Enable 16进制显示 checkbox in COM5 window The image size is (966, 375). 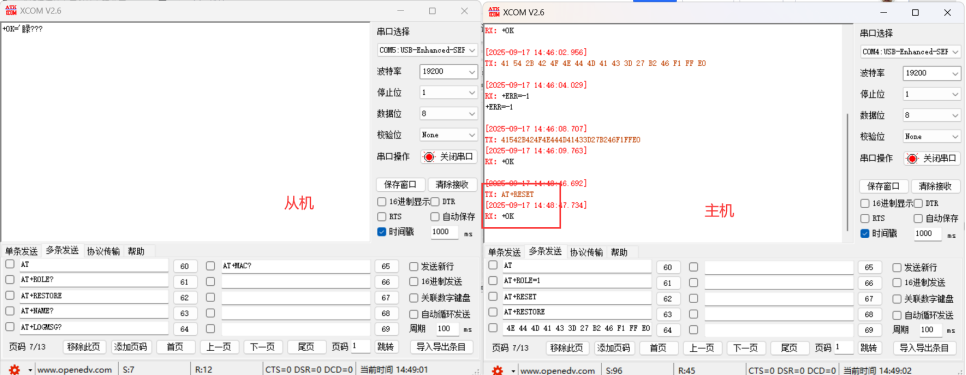tap(381, 202)
